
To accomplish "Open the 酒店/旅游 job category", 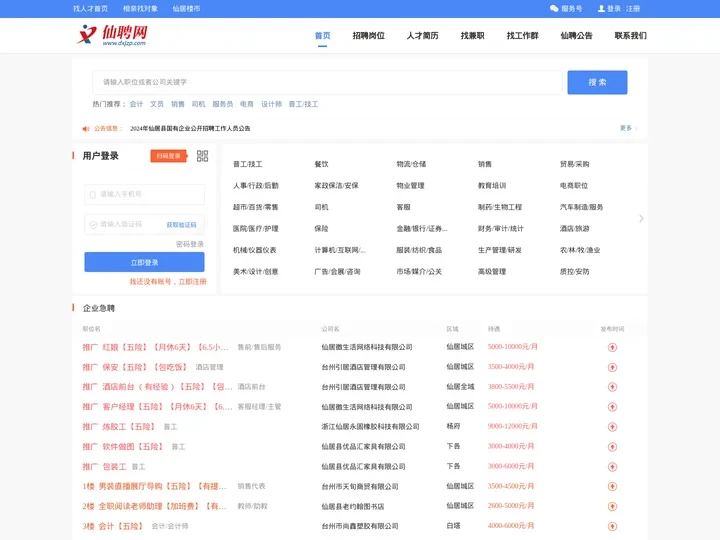I will point(574,229).
